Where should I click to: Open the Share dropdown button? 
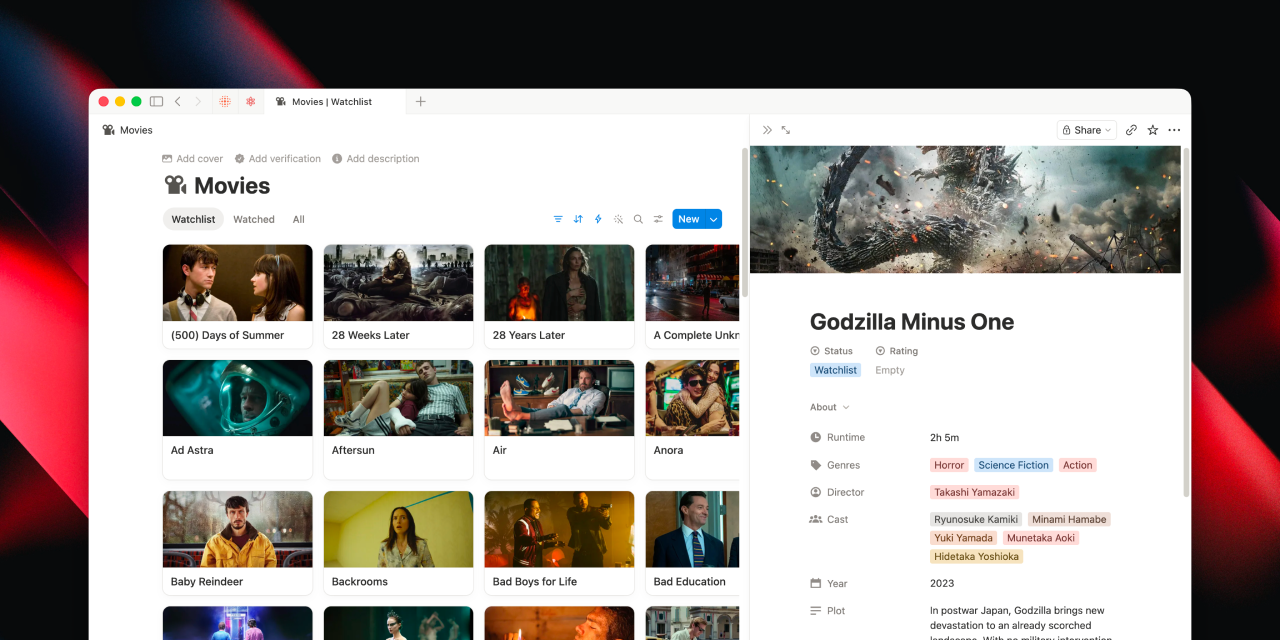click(x=1087, y=130)
